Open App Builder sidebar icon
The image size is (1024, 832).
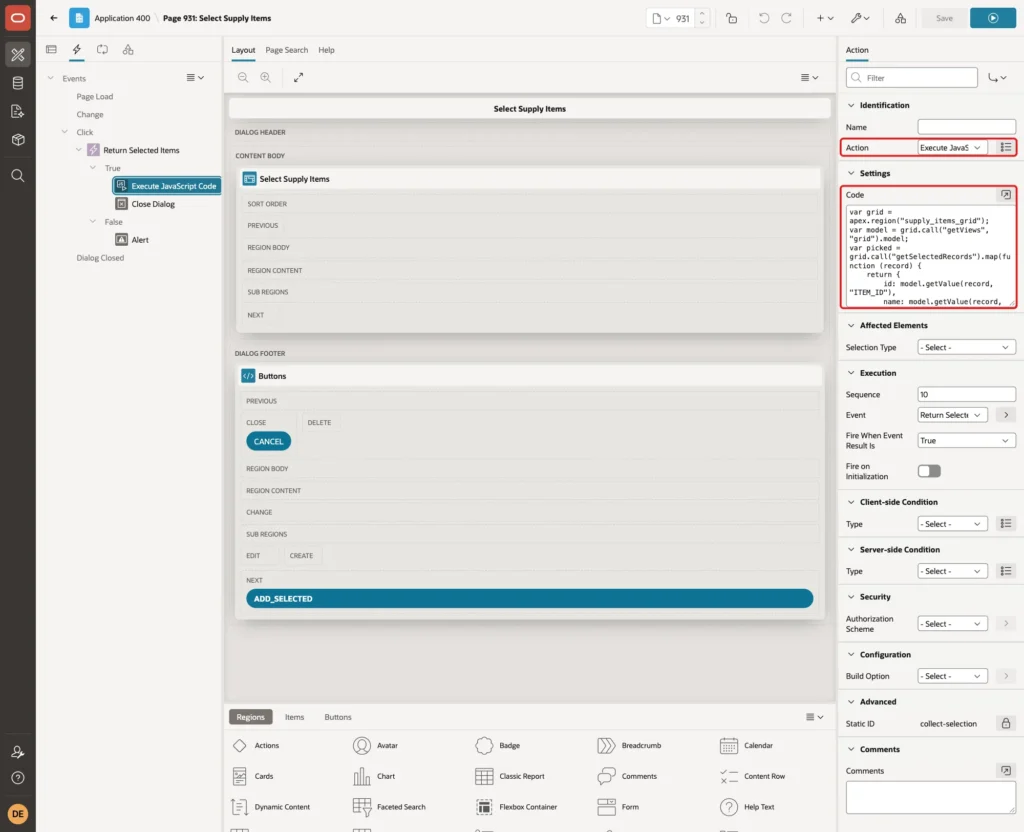pos(18,55)
